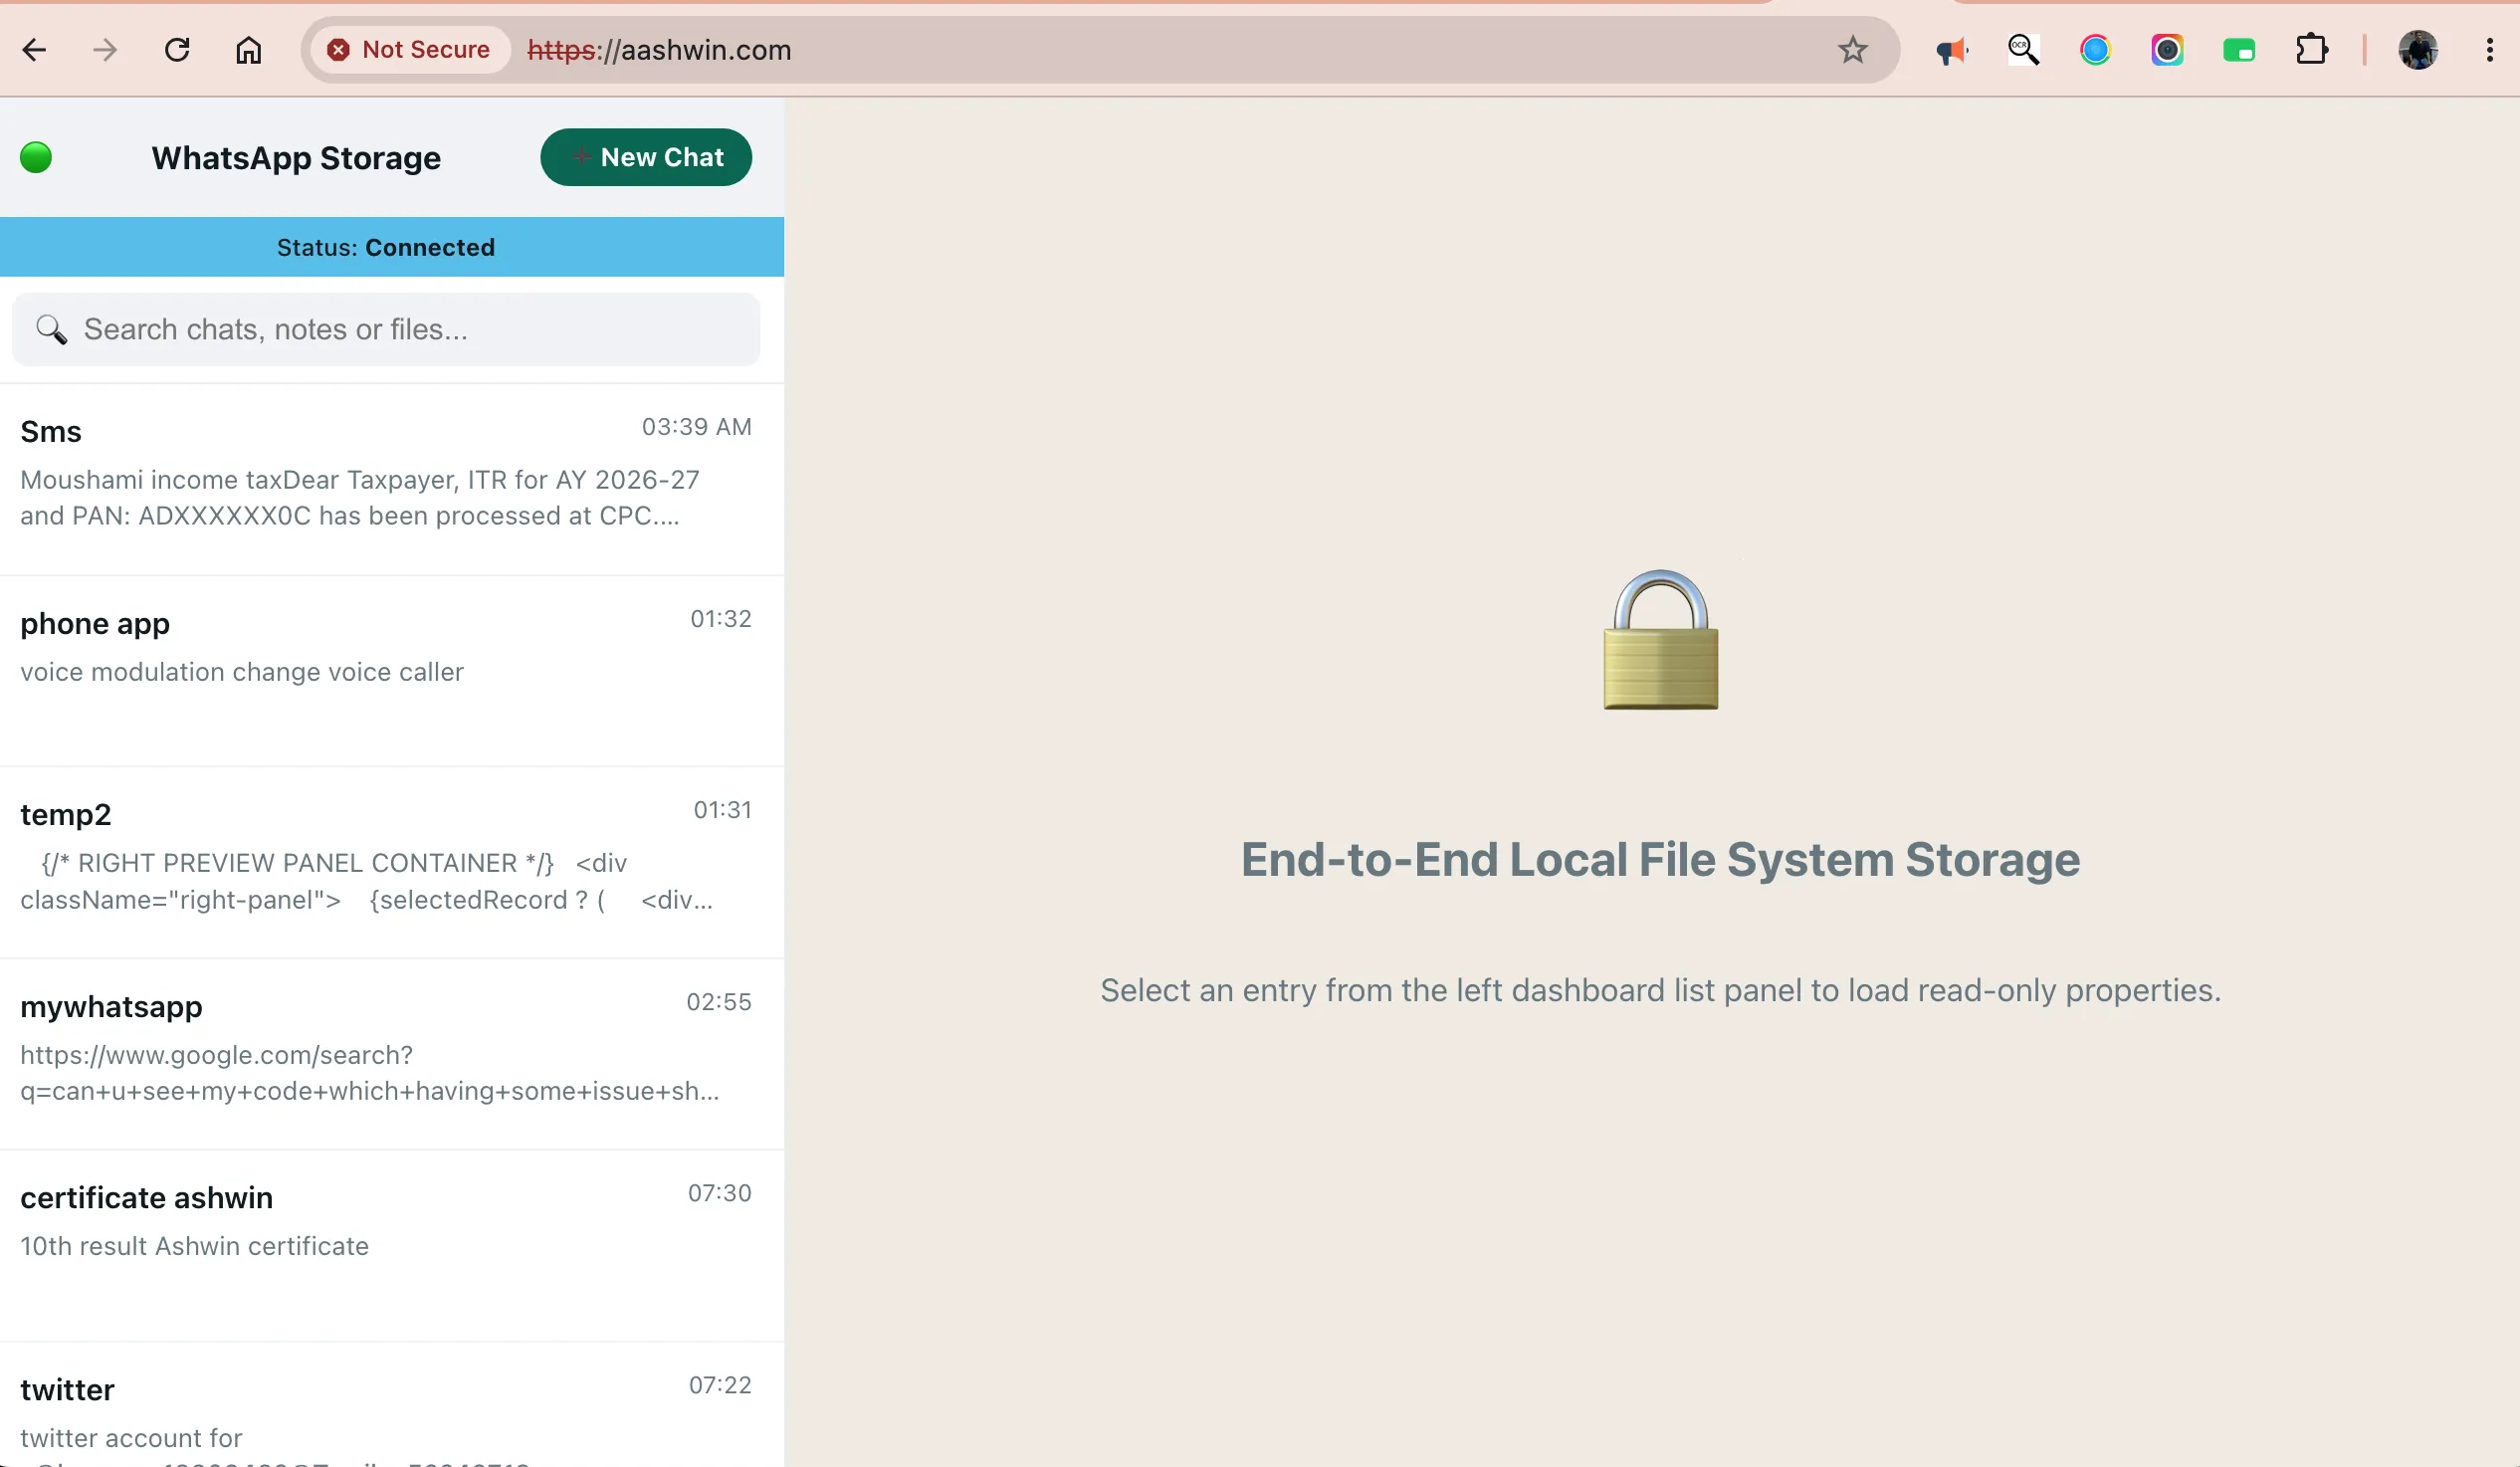Click the 03:39 AM timestamp
The image size is (2520, 1467).
pos(696,427)
